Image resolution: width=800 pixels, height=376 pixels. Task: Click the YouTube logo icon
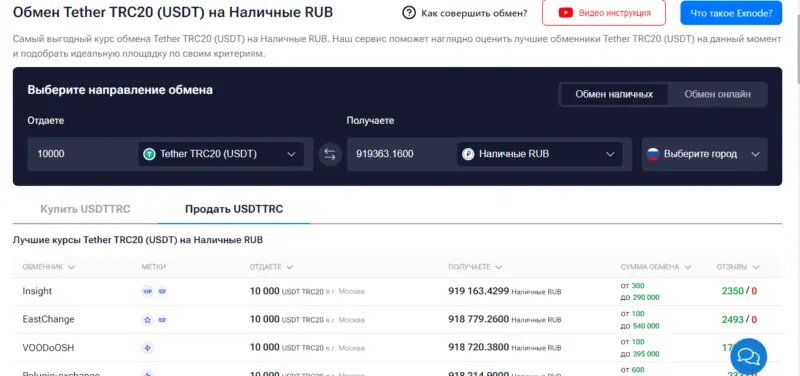click(x=566, y=13)
